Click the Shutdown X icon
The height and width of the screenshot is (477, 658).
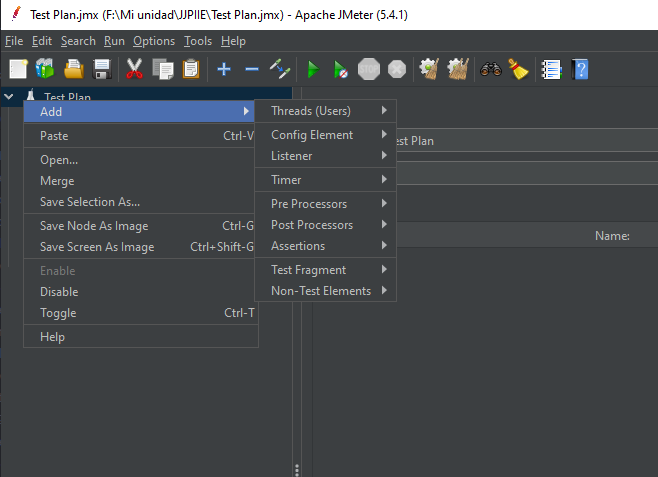397,69
